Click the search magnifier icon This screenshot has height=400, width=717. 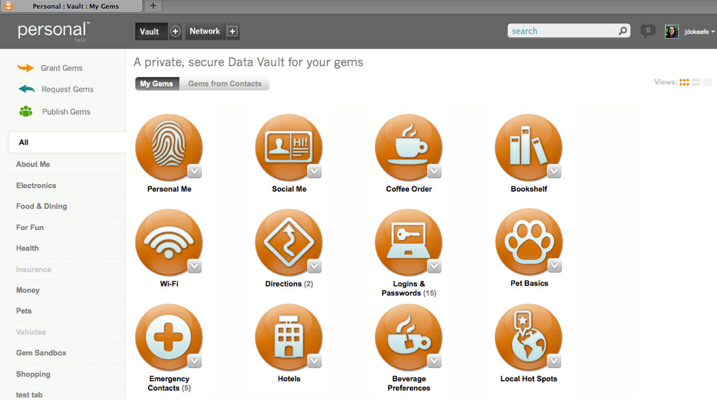tap(622, 31)
